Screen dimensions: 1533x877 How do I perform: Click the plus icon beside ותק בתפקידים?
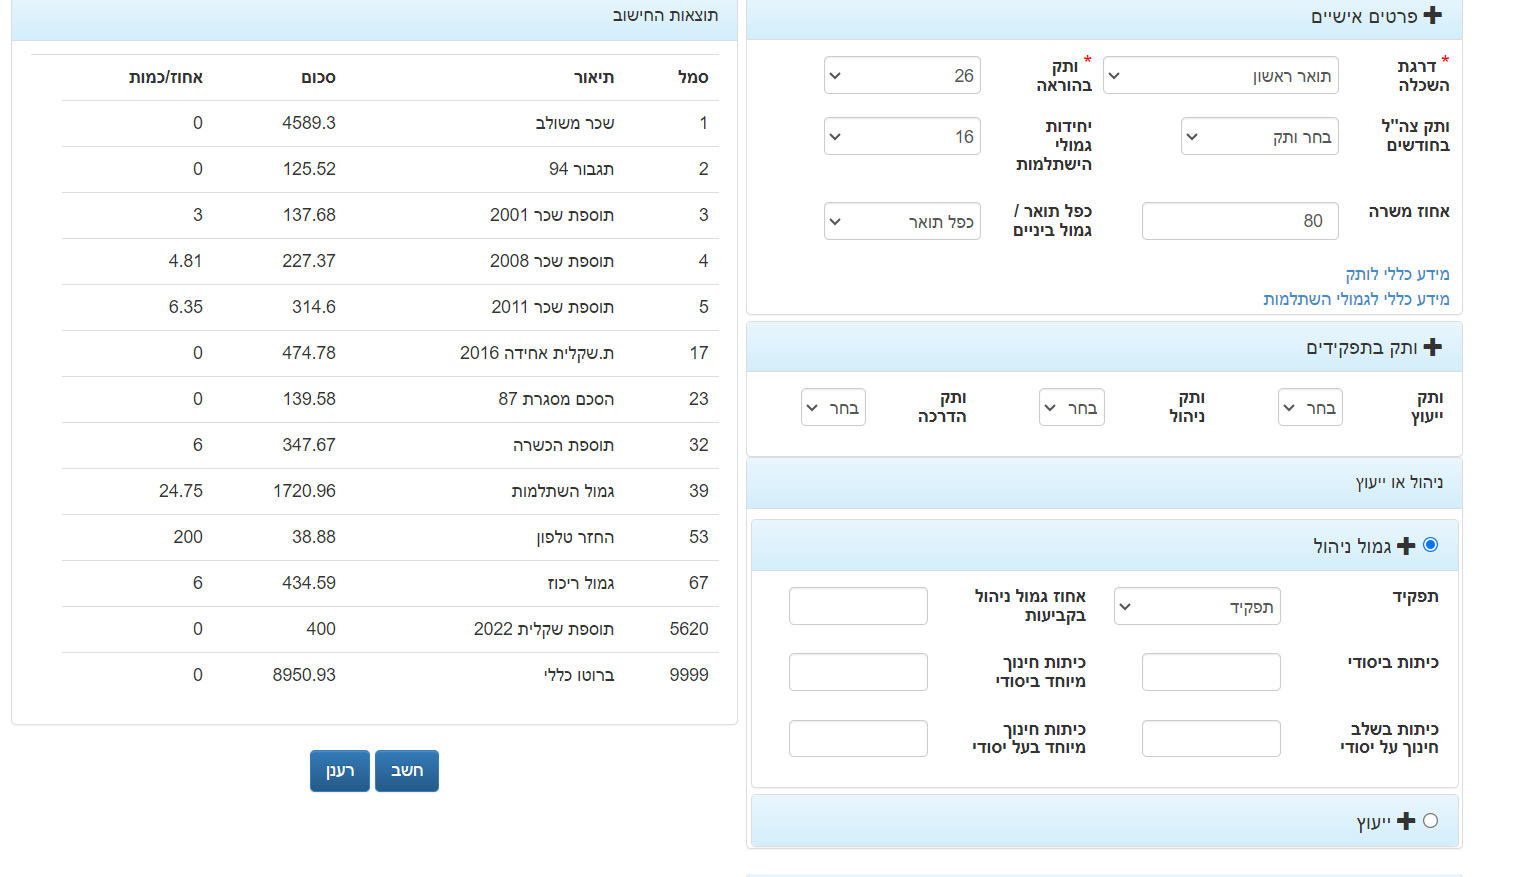1433,347
